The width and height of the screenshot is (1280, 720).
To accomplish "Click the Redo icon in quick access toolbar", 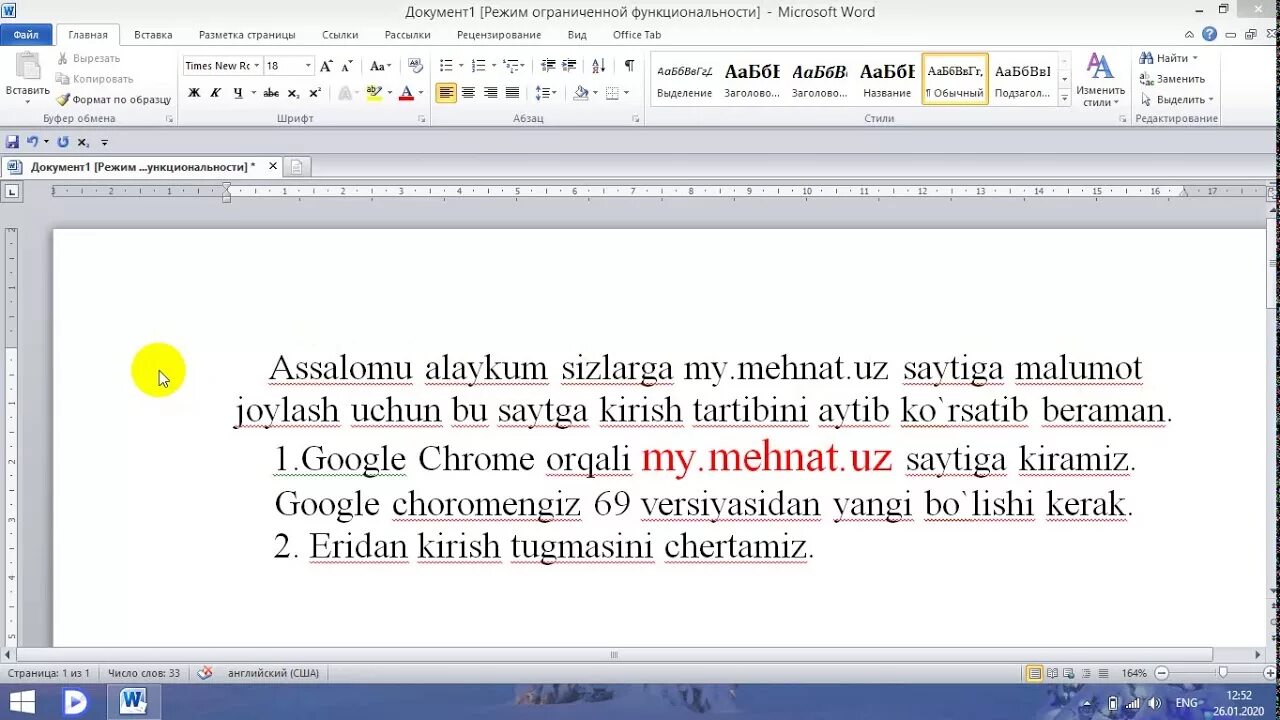I will coord(63,142).
